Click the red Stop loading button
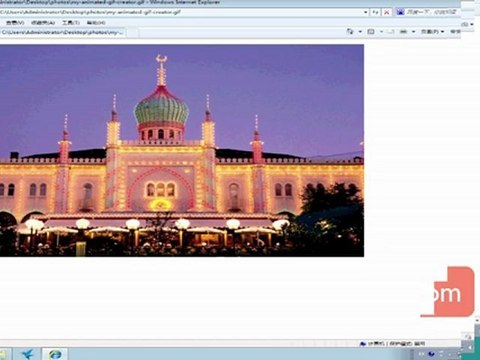 coord(386,12)
